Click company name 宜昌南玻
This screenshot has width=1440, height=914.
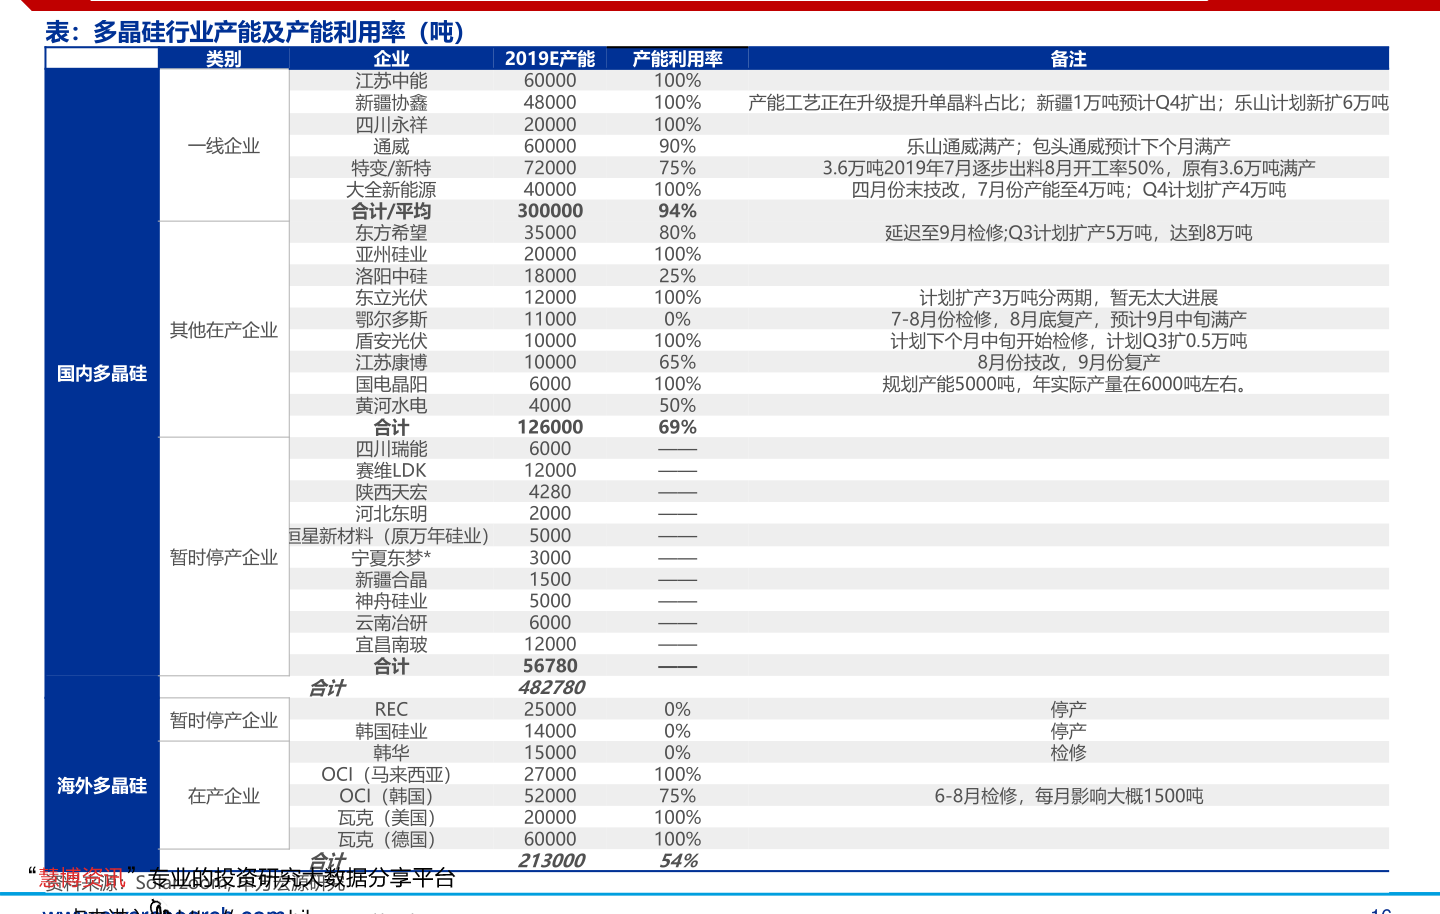click(391, 645)
